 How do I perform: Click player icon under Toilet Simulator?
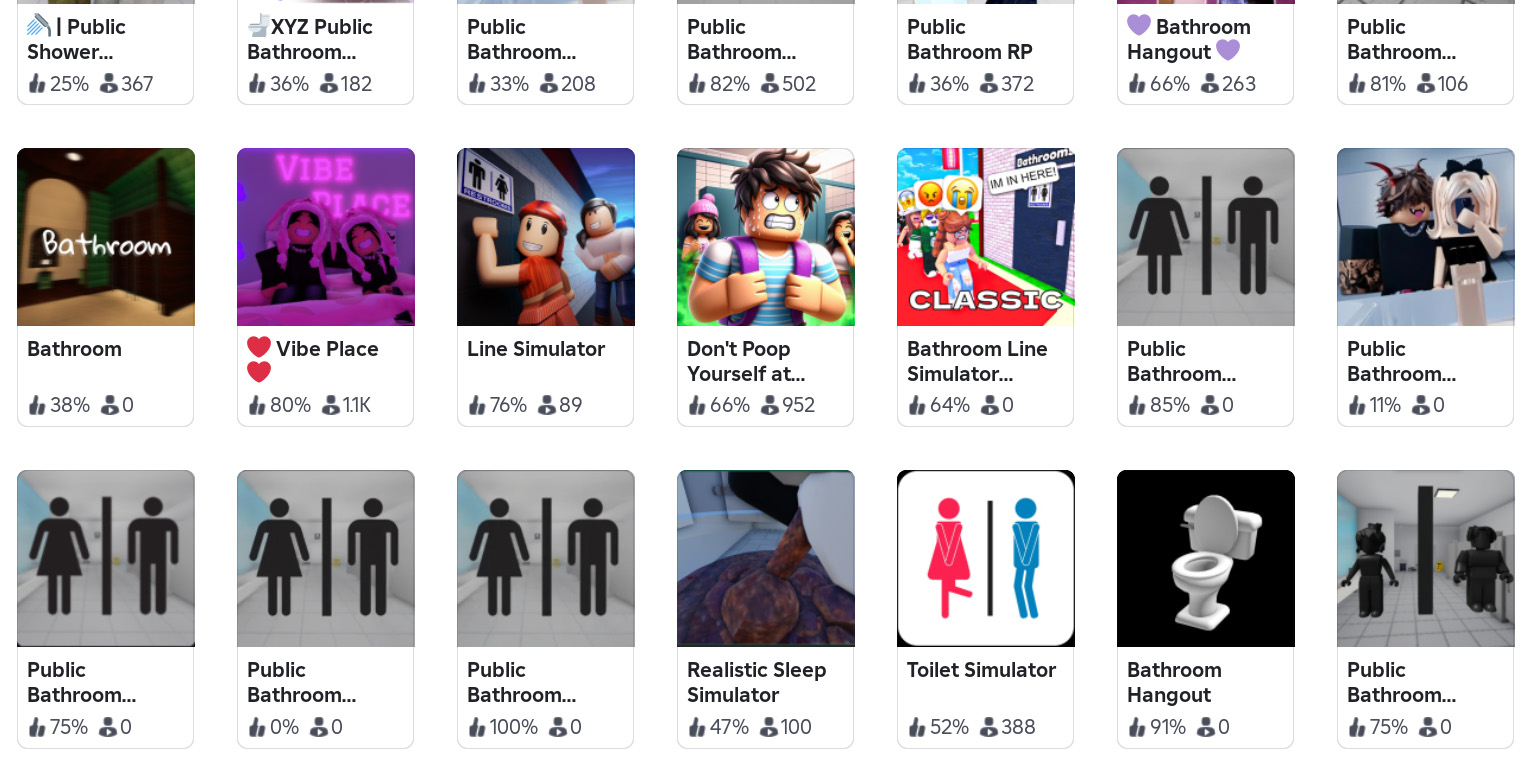(988, 727)
